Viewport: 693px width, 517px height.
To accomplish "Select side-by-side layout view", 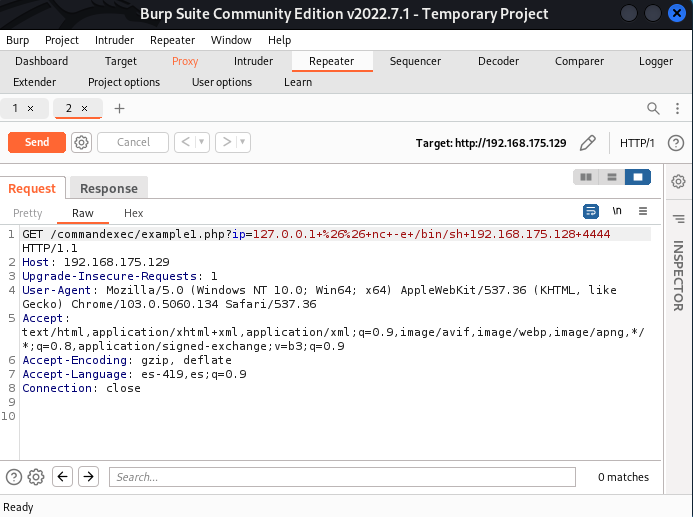I will point(586,177).
